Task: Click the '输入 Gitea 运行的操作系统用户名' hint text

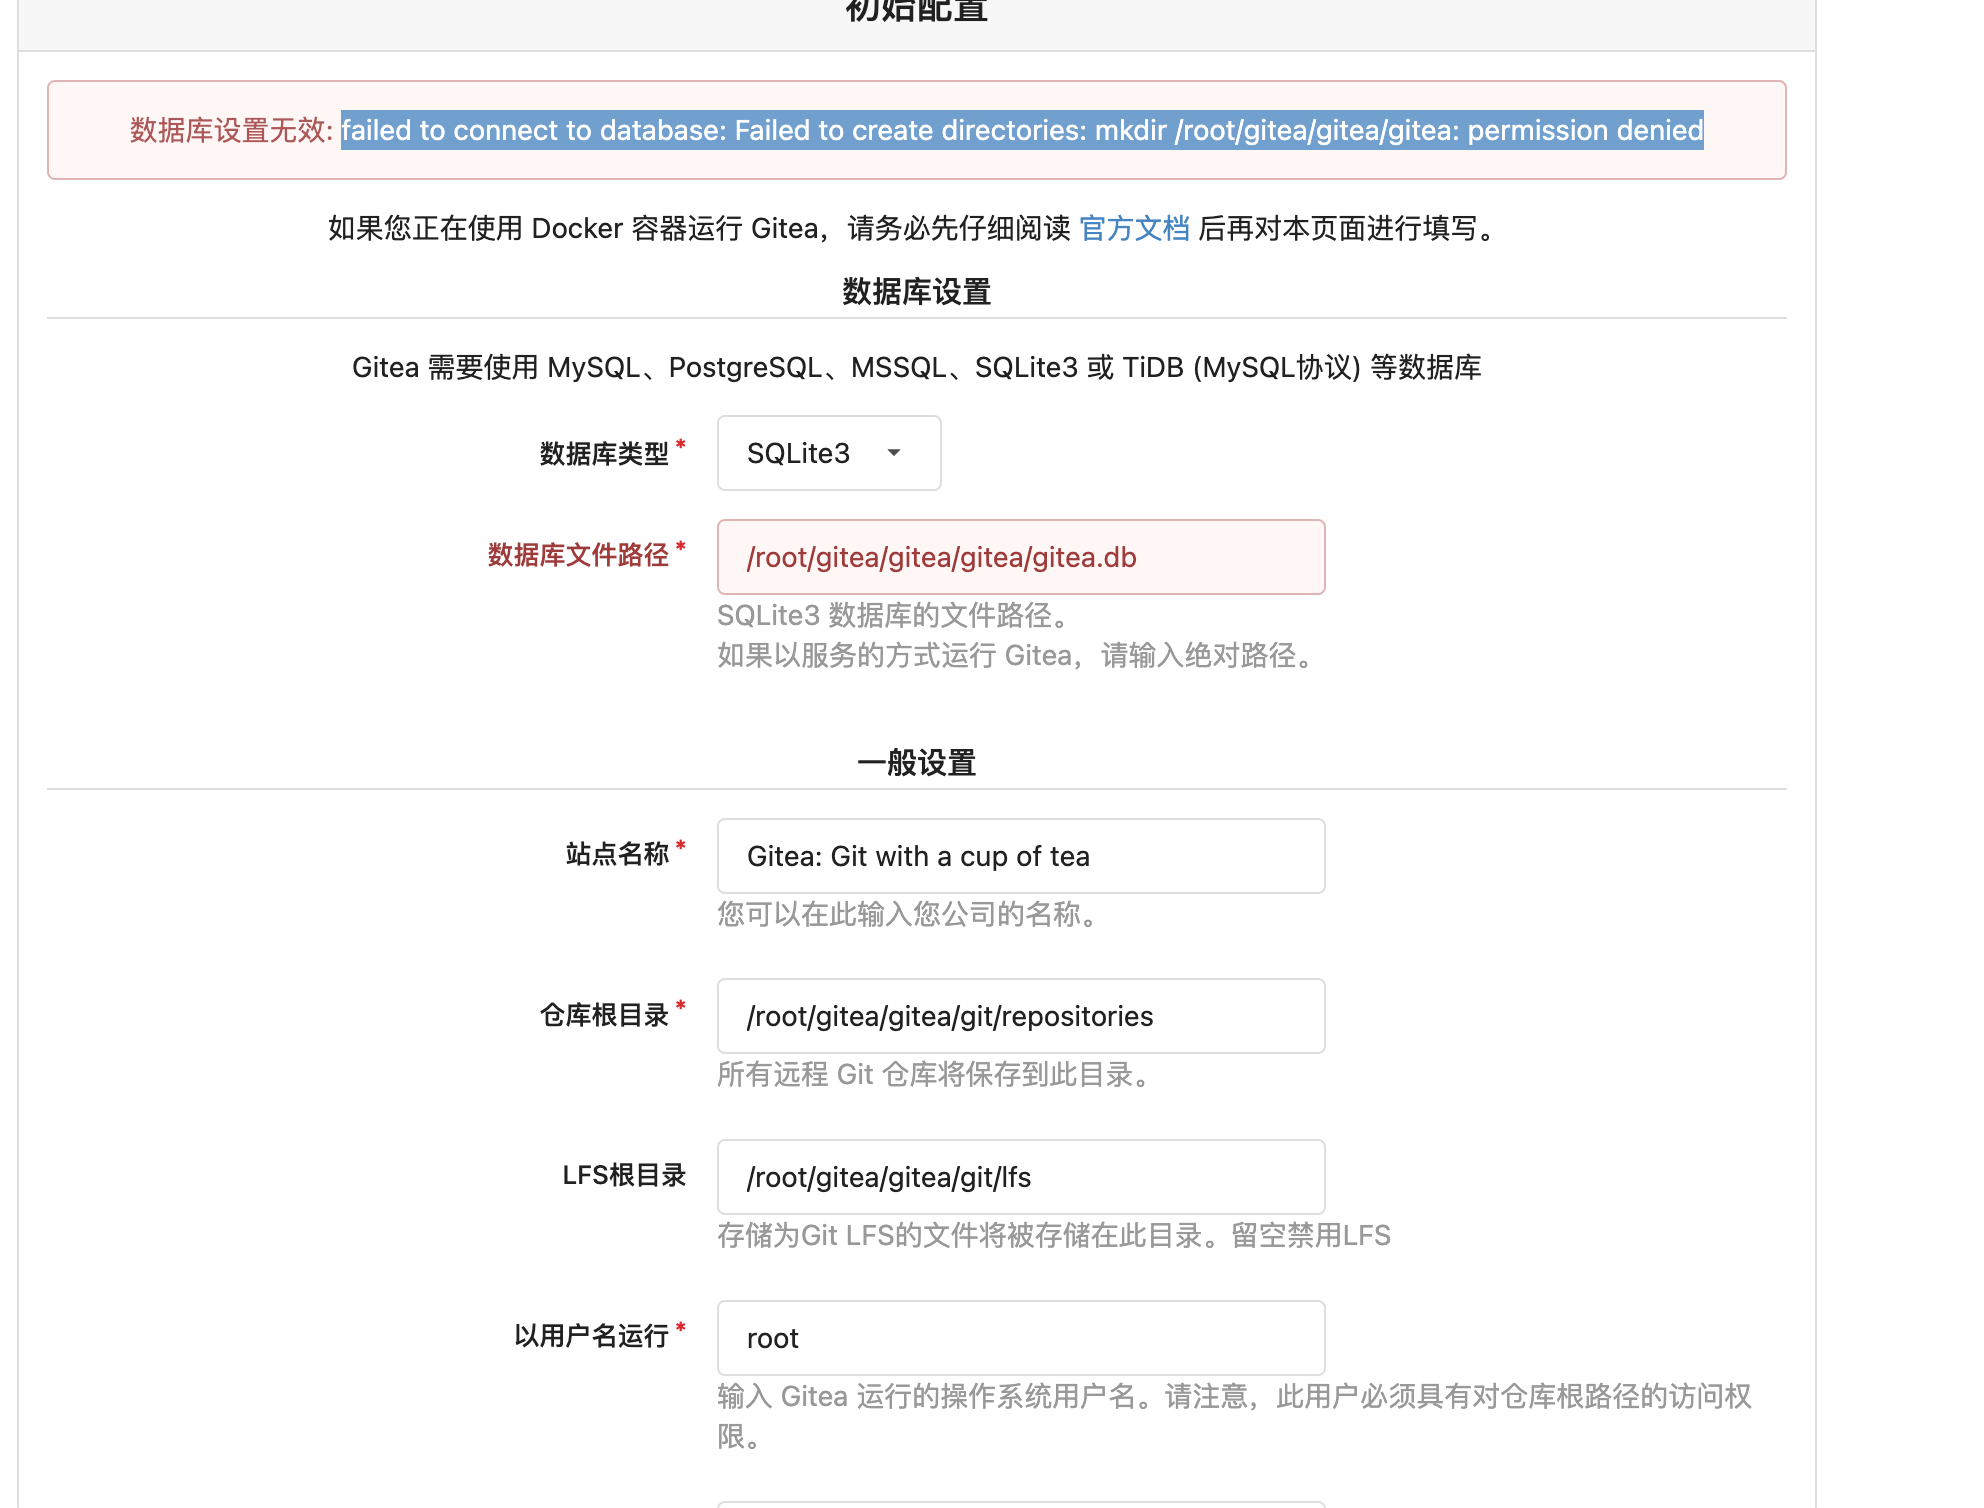Action: (x=1234, y=1416)
